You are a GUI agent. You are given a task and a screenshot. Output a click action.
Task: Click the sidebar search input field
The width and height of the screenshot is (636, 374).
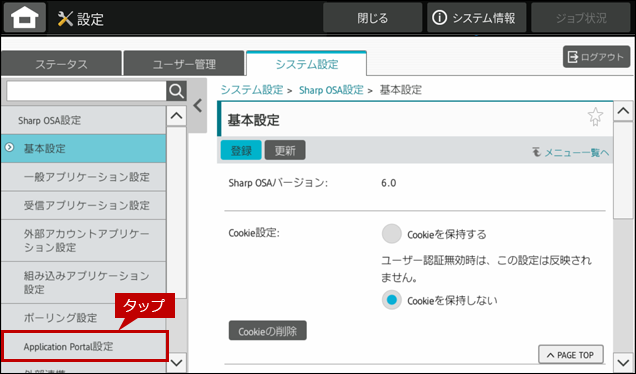click(x=86, y=91)
